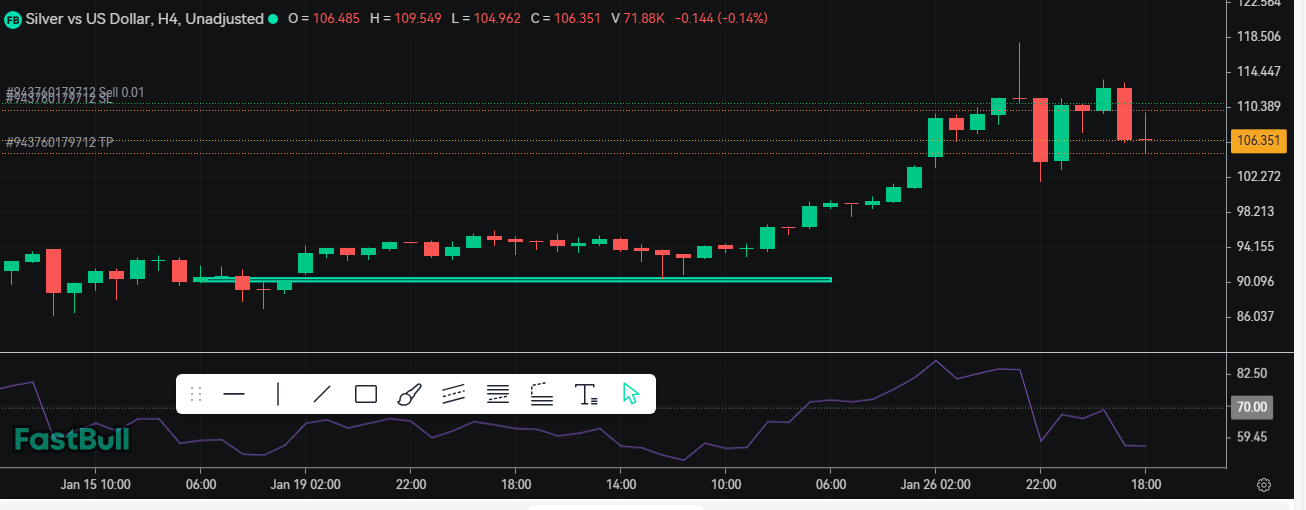1306x510 pixels.
Task: Select the vertical line drawing tool
Action: pyautogui.click(x=278, y=394)
